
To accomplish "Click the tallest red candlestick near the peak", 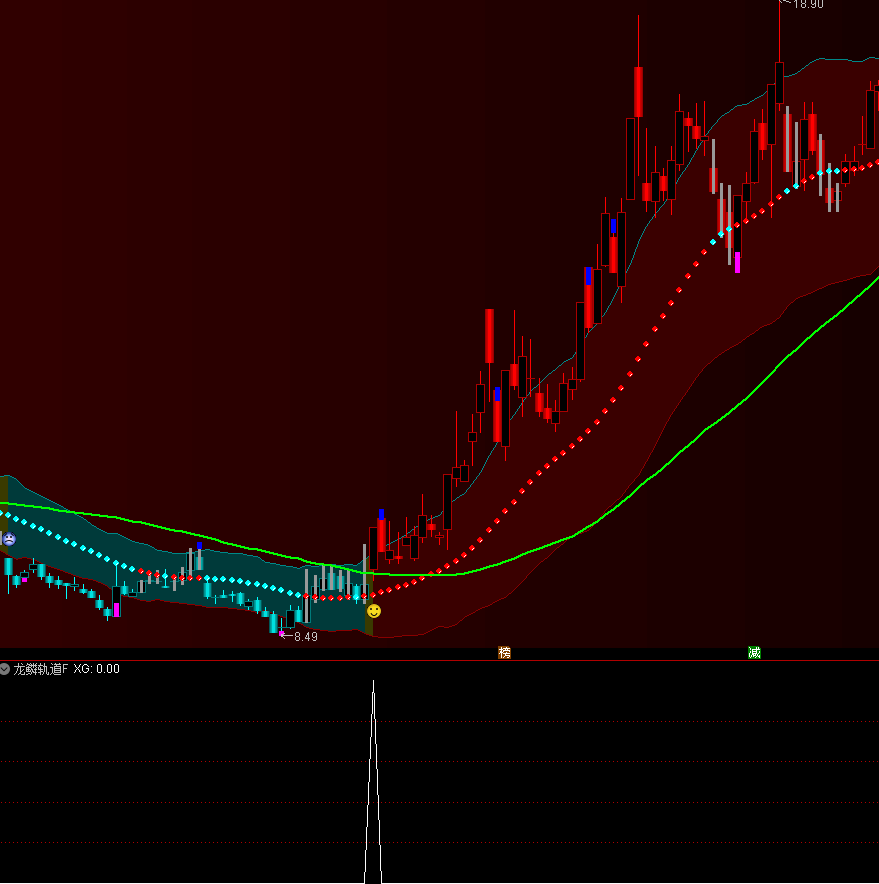I will (x=637, y=93).
